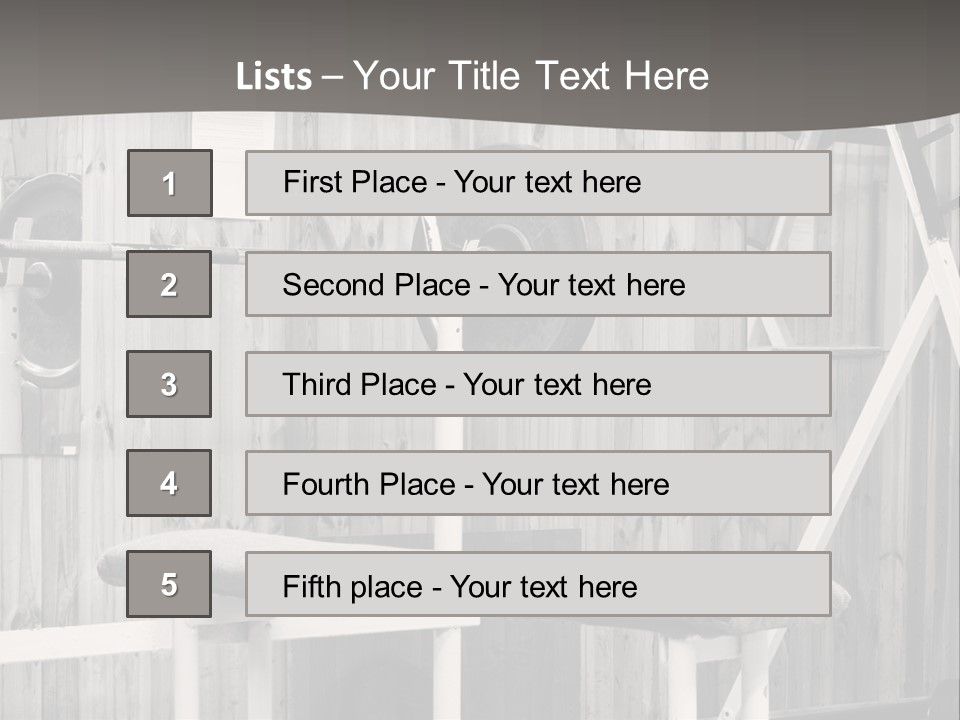Click the word "Fourth" in the fourth row
The width and height of the screenshot is (960, 720).
pos(326,485)
